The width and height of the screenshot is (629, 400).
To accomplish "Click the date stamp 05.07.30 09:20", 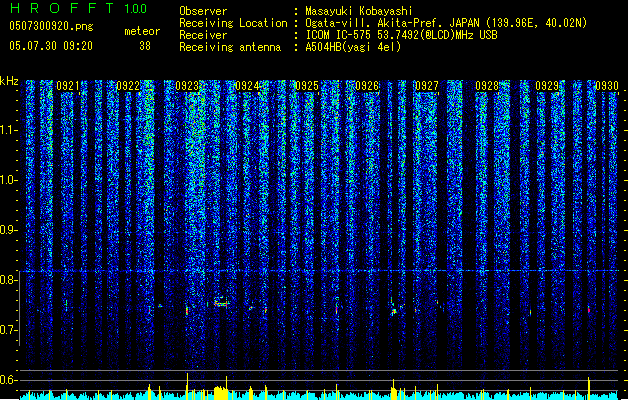I will click(x=51, y=46).
